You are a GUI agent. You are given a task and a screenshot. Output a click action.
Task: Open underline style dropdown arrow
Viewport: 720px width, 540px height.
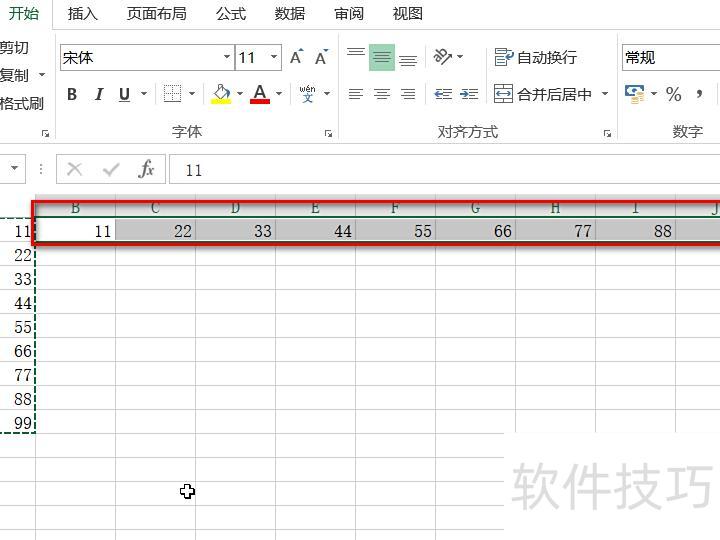(144, 94)
